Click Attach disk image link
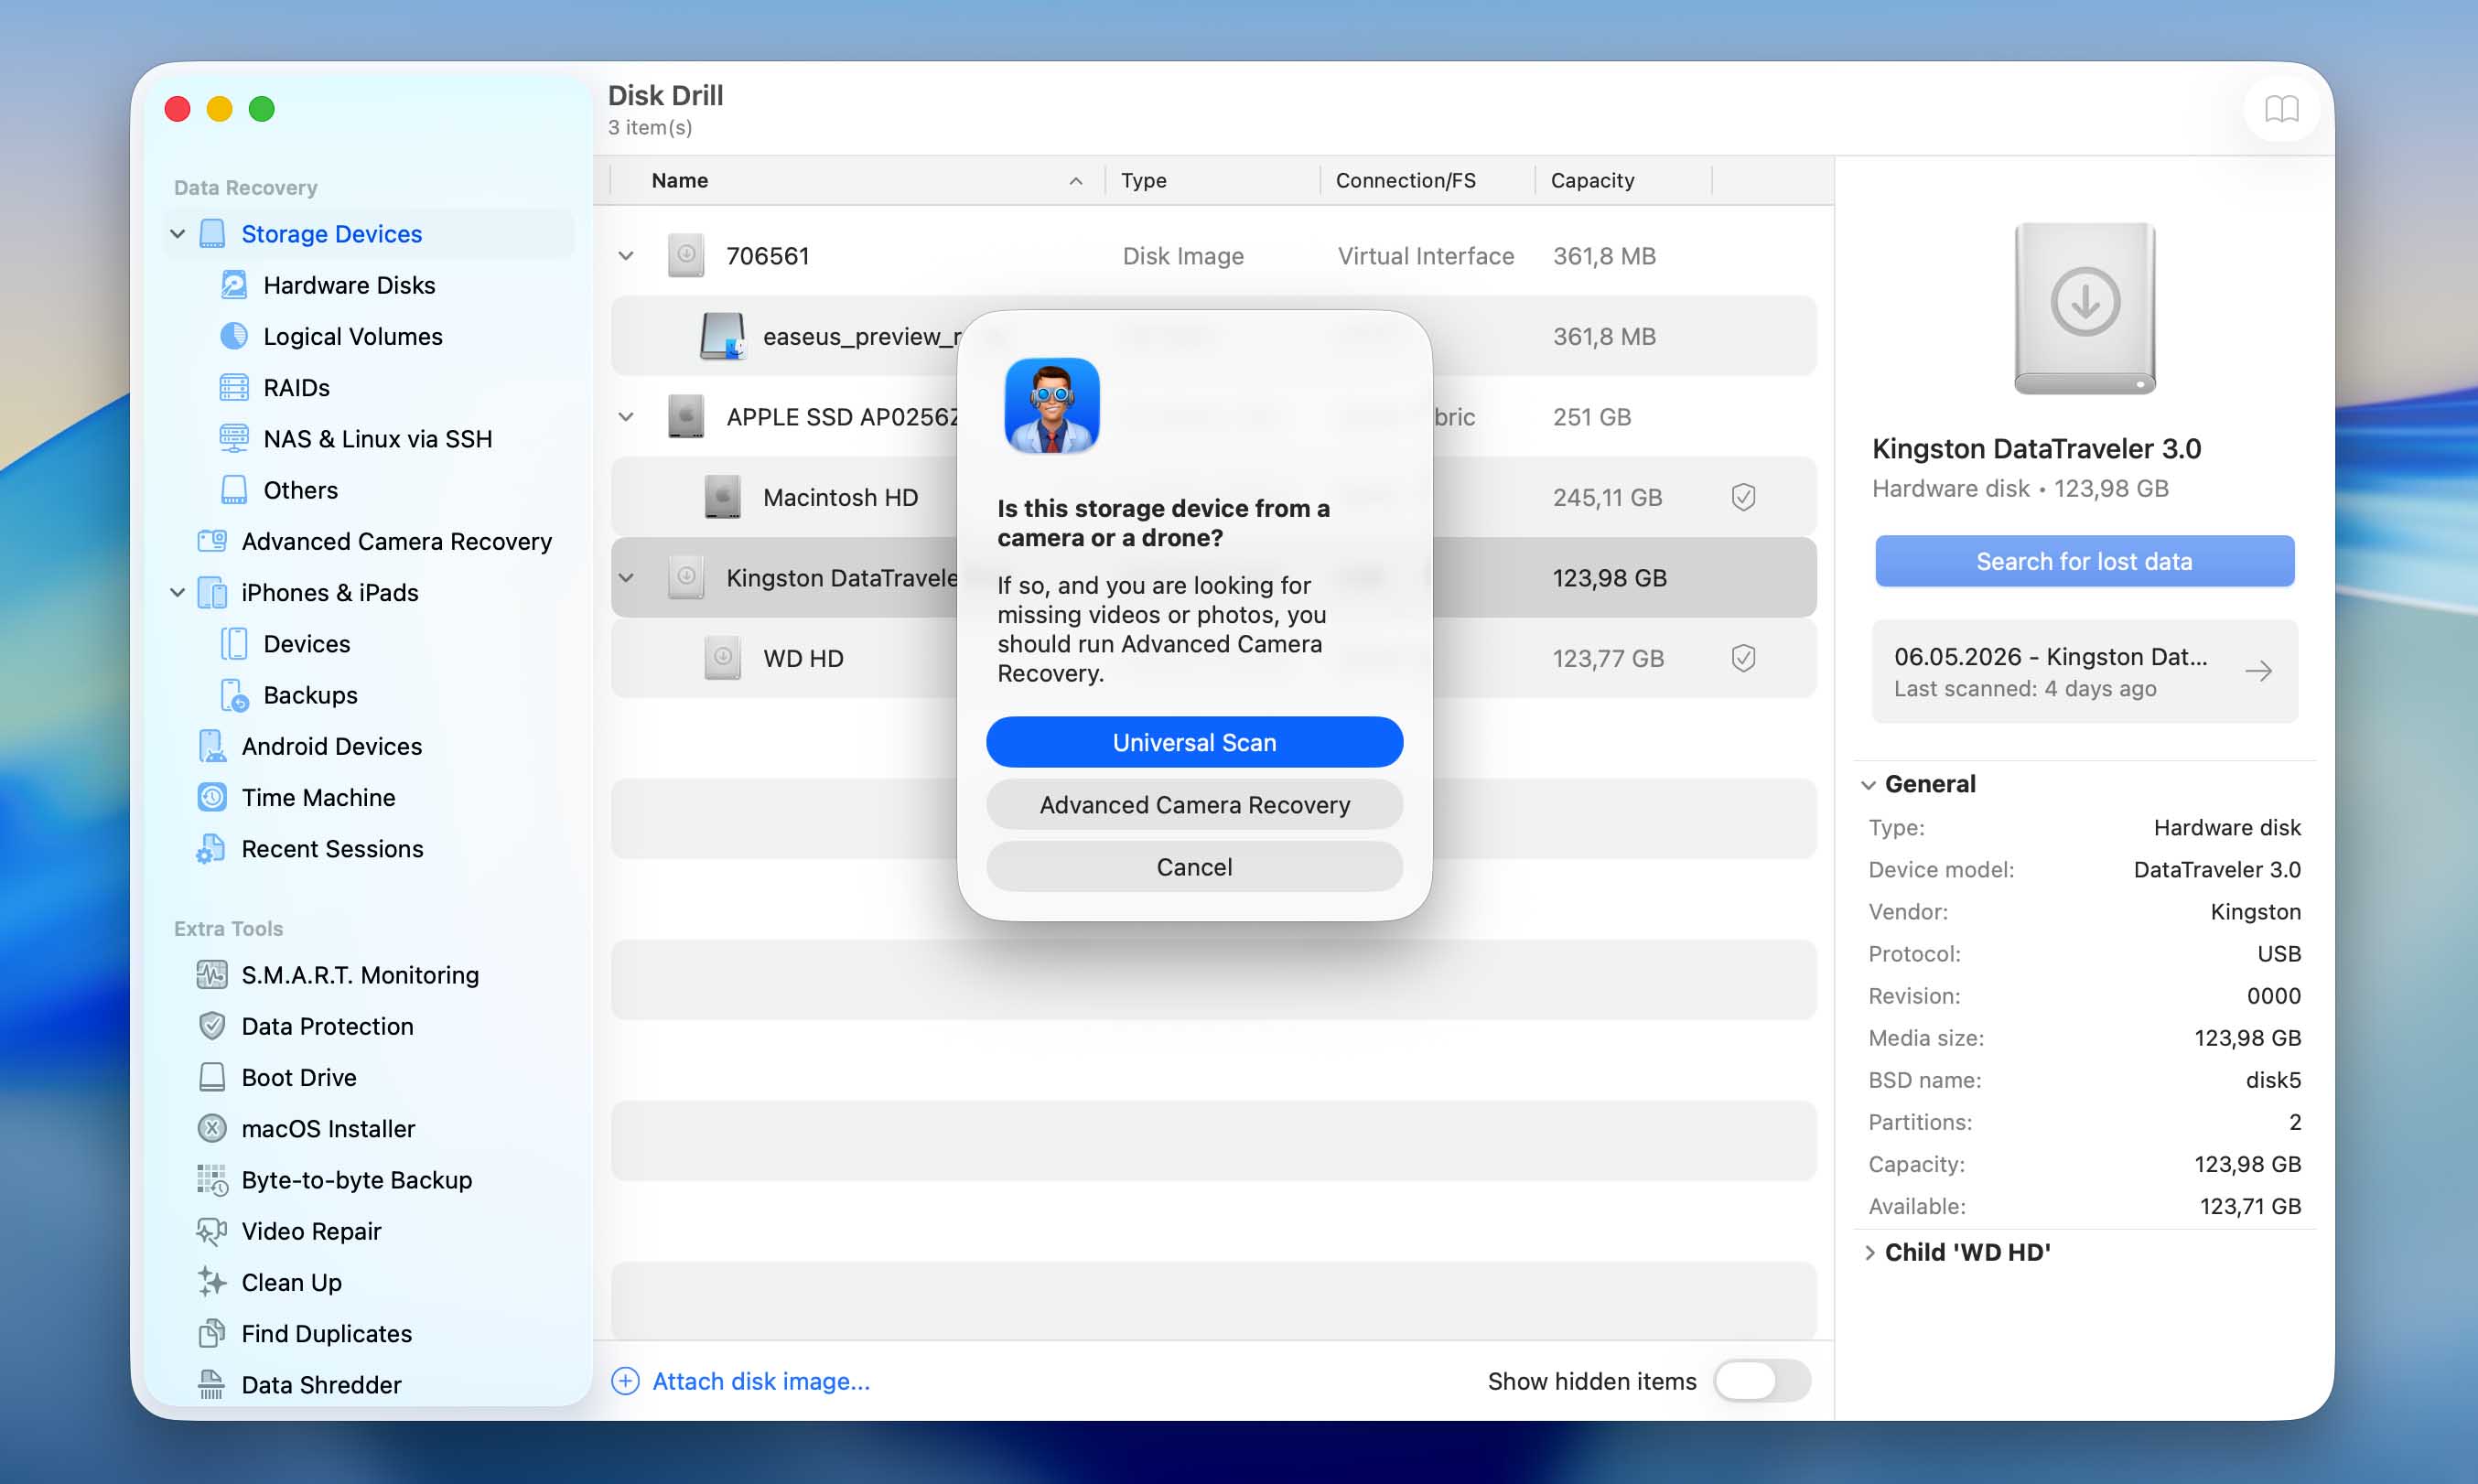2478x1484 pixels. tap(761, 1381)
